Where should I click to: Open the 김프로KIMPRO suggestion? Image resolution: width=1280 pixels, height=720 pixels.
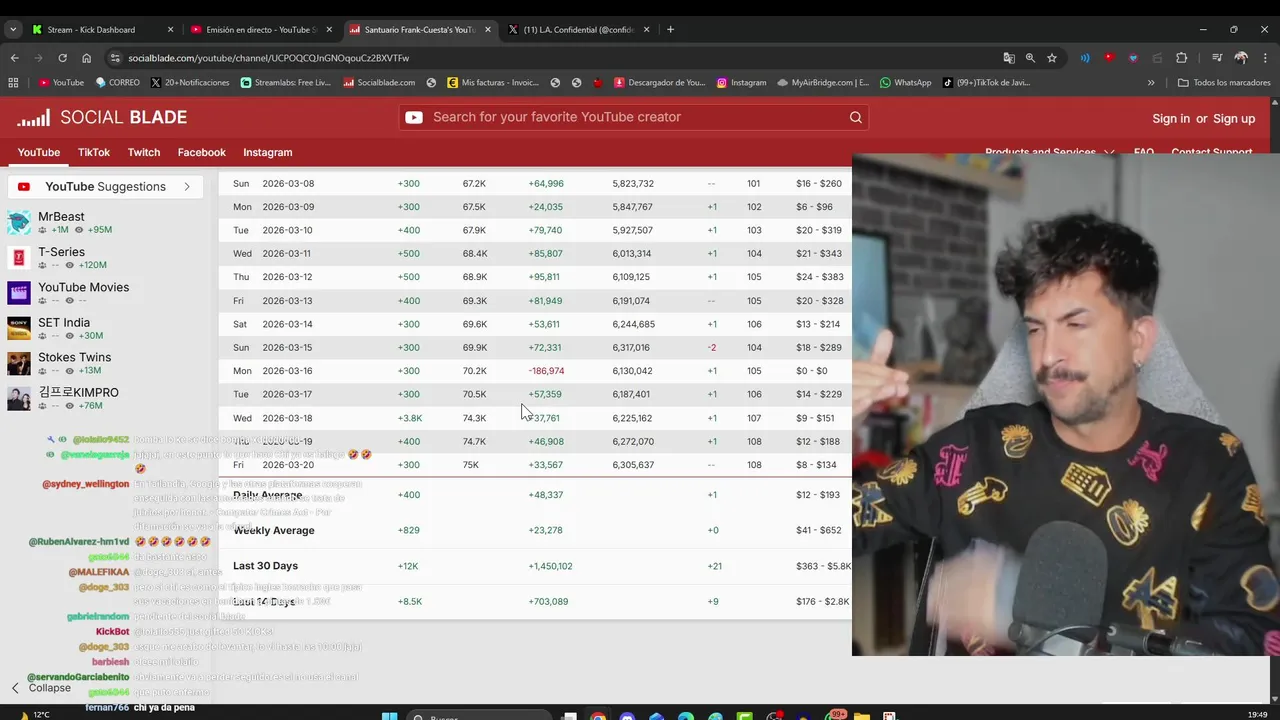coord(78,392)
